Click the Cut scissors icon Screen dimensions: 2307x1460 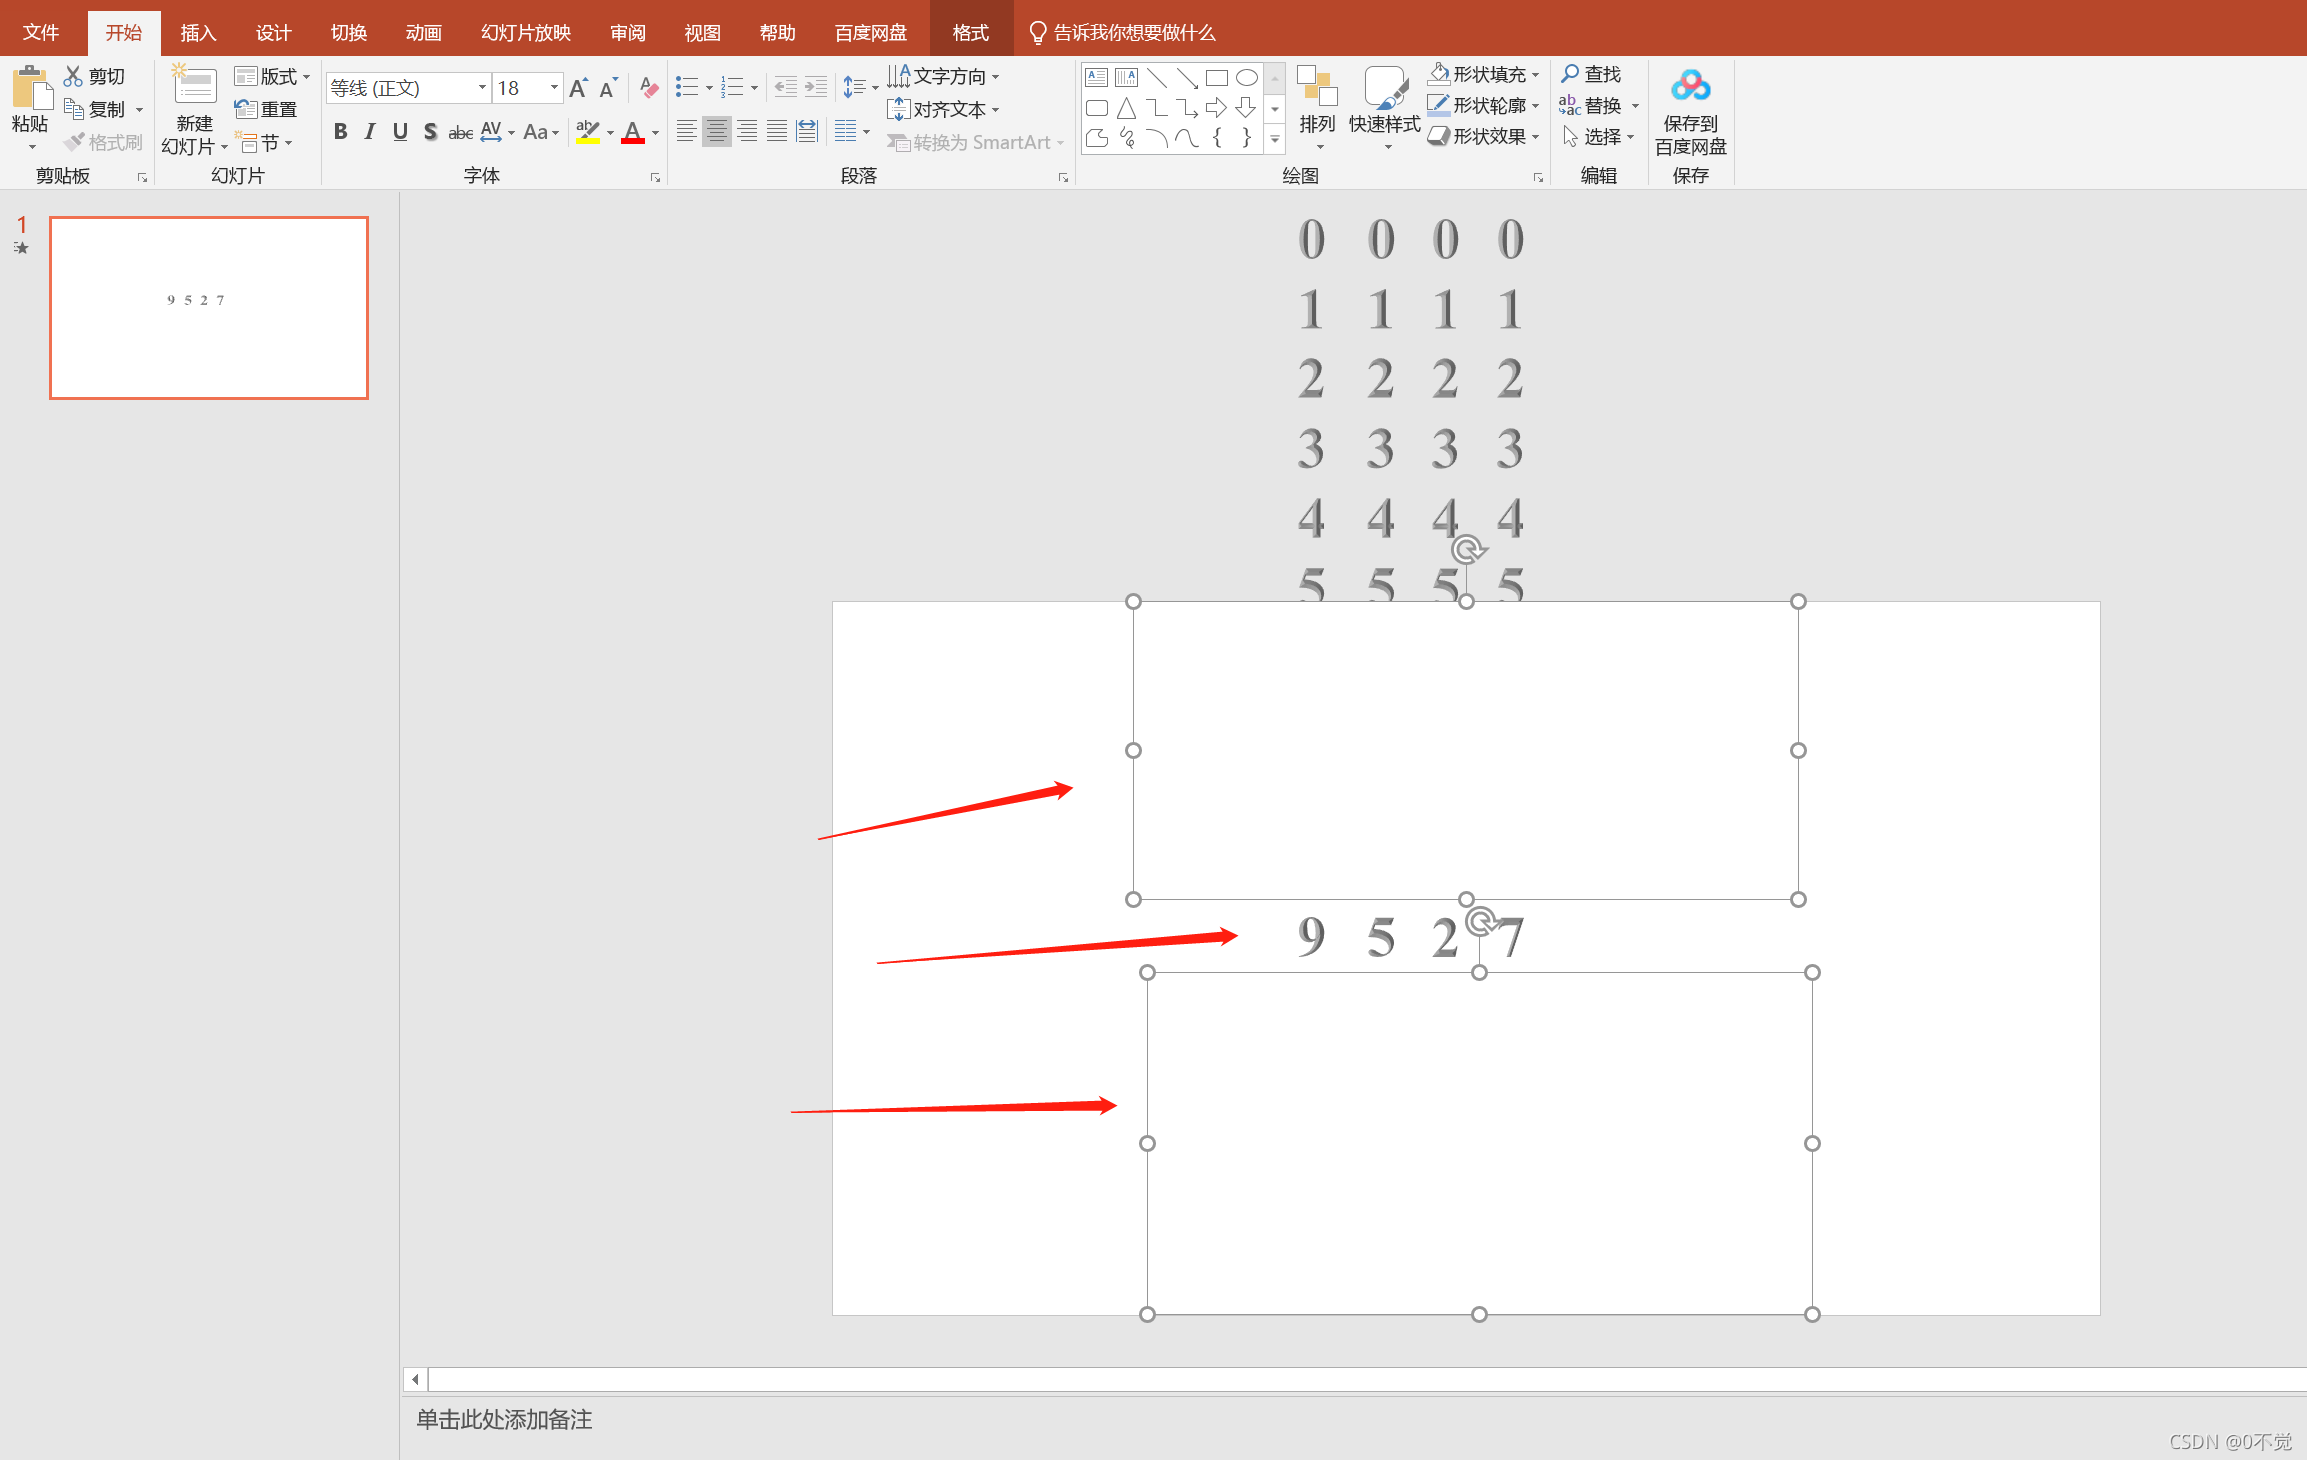pos(74,77)
